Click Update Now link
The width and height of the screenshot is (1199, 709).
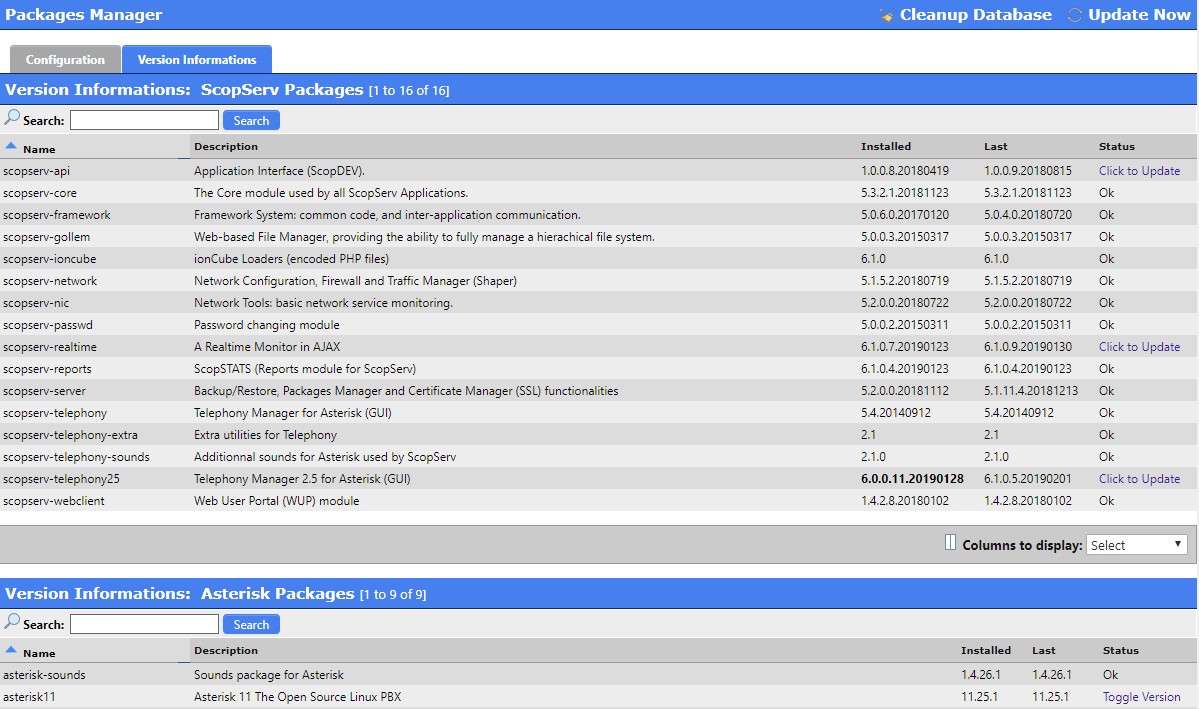1139,15
